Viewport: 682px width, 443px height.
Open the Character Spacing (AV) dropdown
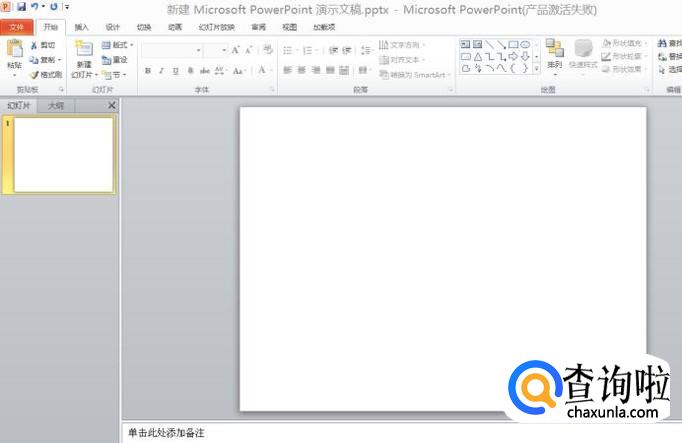tap(221, 70)
